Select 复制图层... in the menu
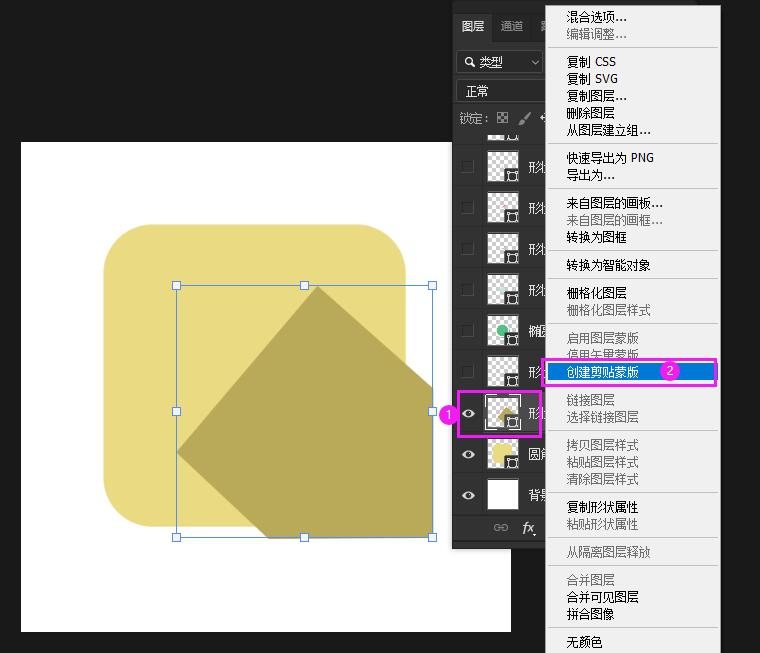This screenshot has height=653, width=760. pos(596,96)
